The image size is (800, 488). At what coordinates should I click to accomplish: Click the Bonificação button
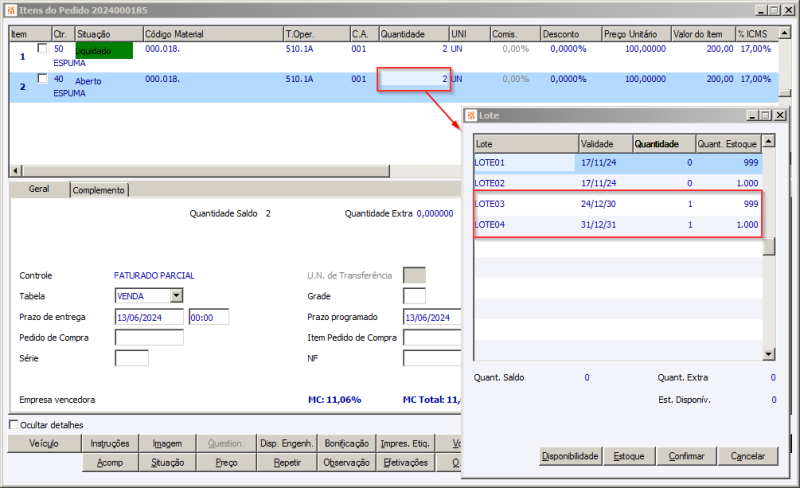[x=346, y=443]
